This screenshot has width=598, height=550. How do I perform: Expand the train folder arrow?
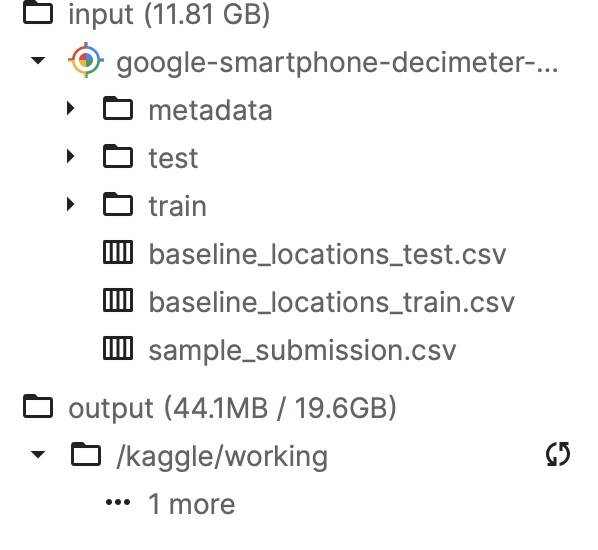coord(70,204)
